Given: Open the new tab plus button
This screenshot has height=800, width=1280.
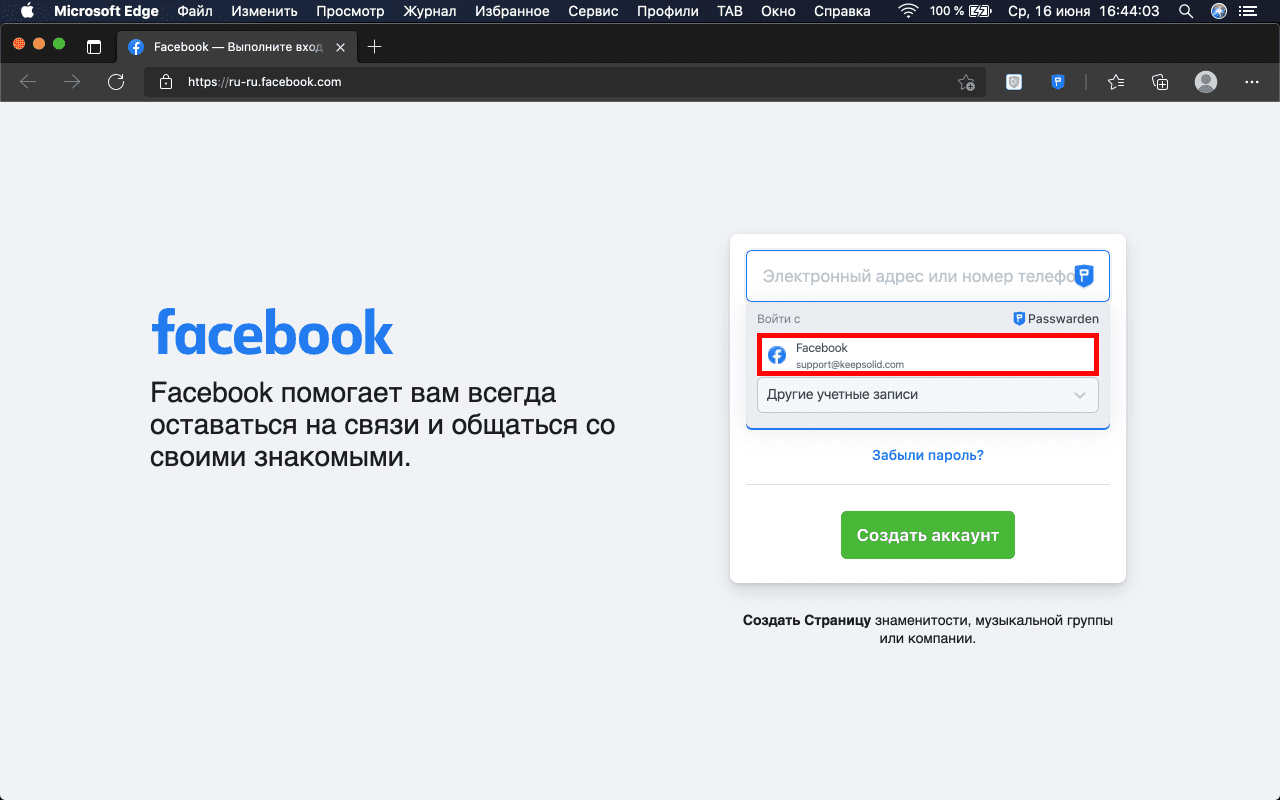Looking at the screenshot, I should pyautogui.click(x=375, y=47).
